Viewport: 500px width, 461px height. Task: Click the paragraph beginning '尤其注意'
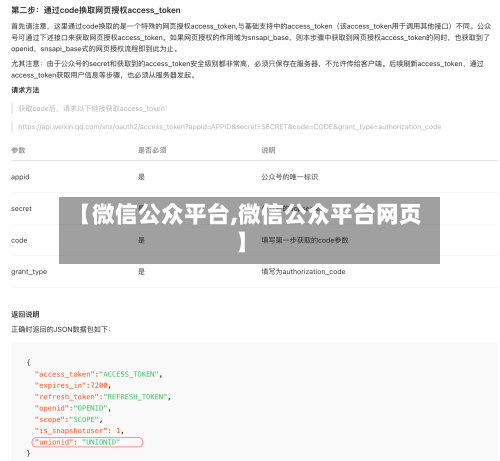click(248, 69)
